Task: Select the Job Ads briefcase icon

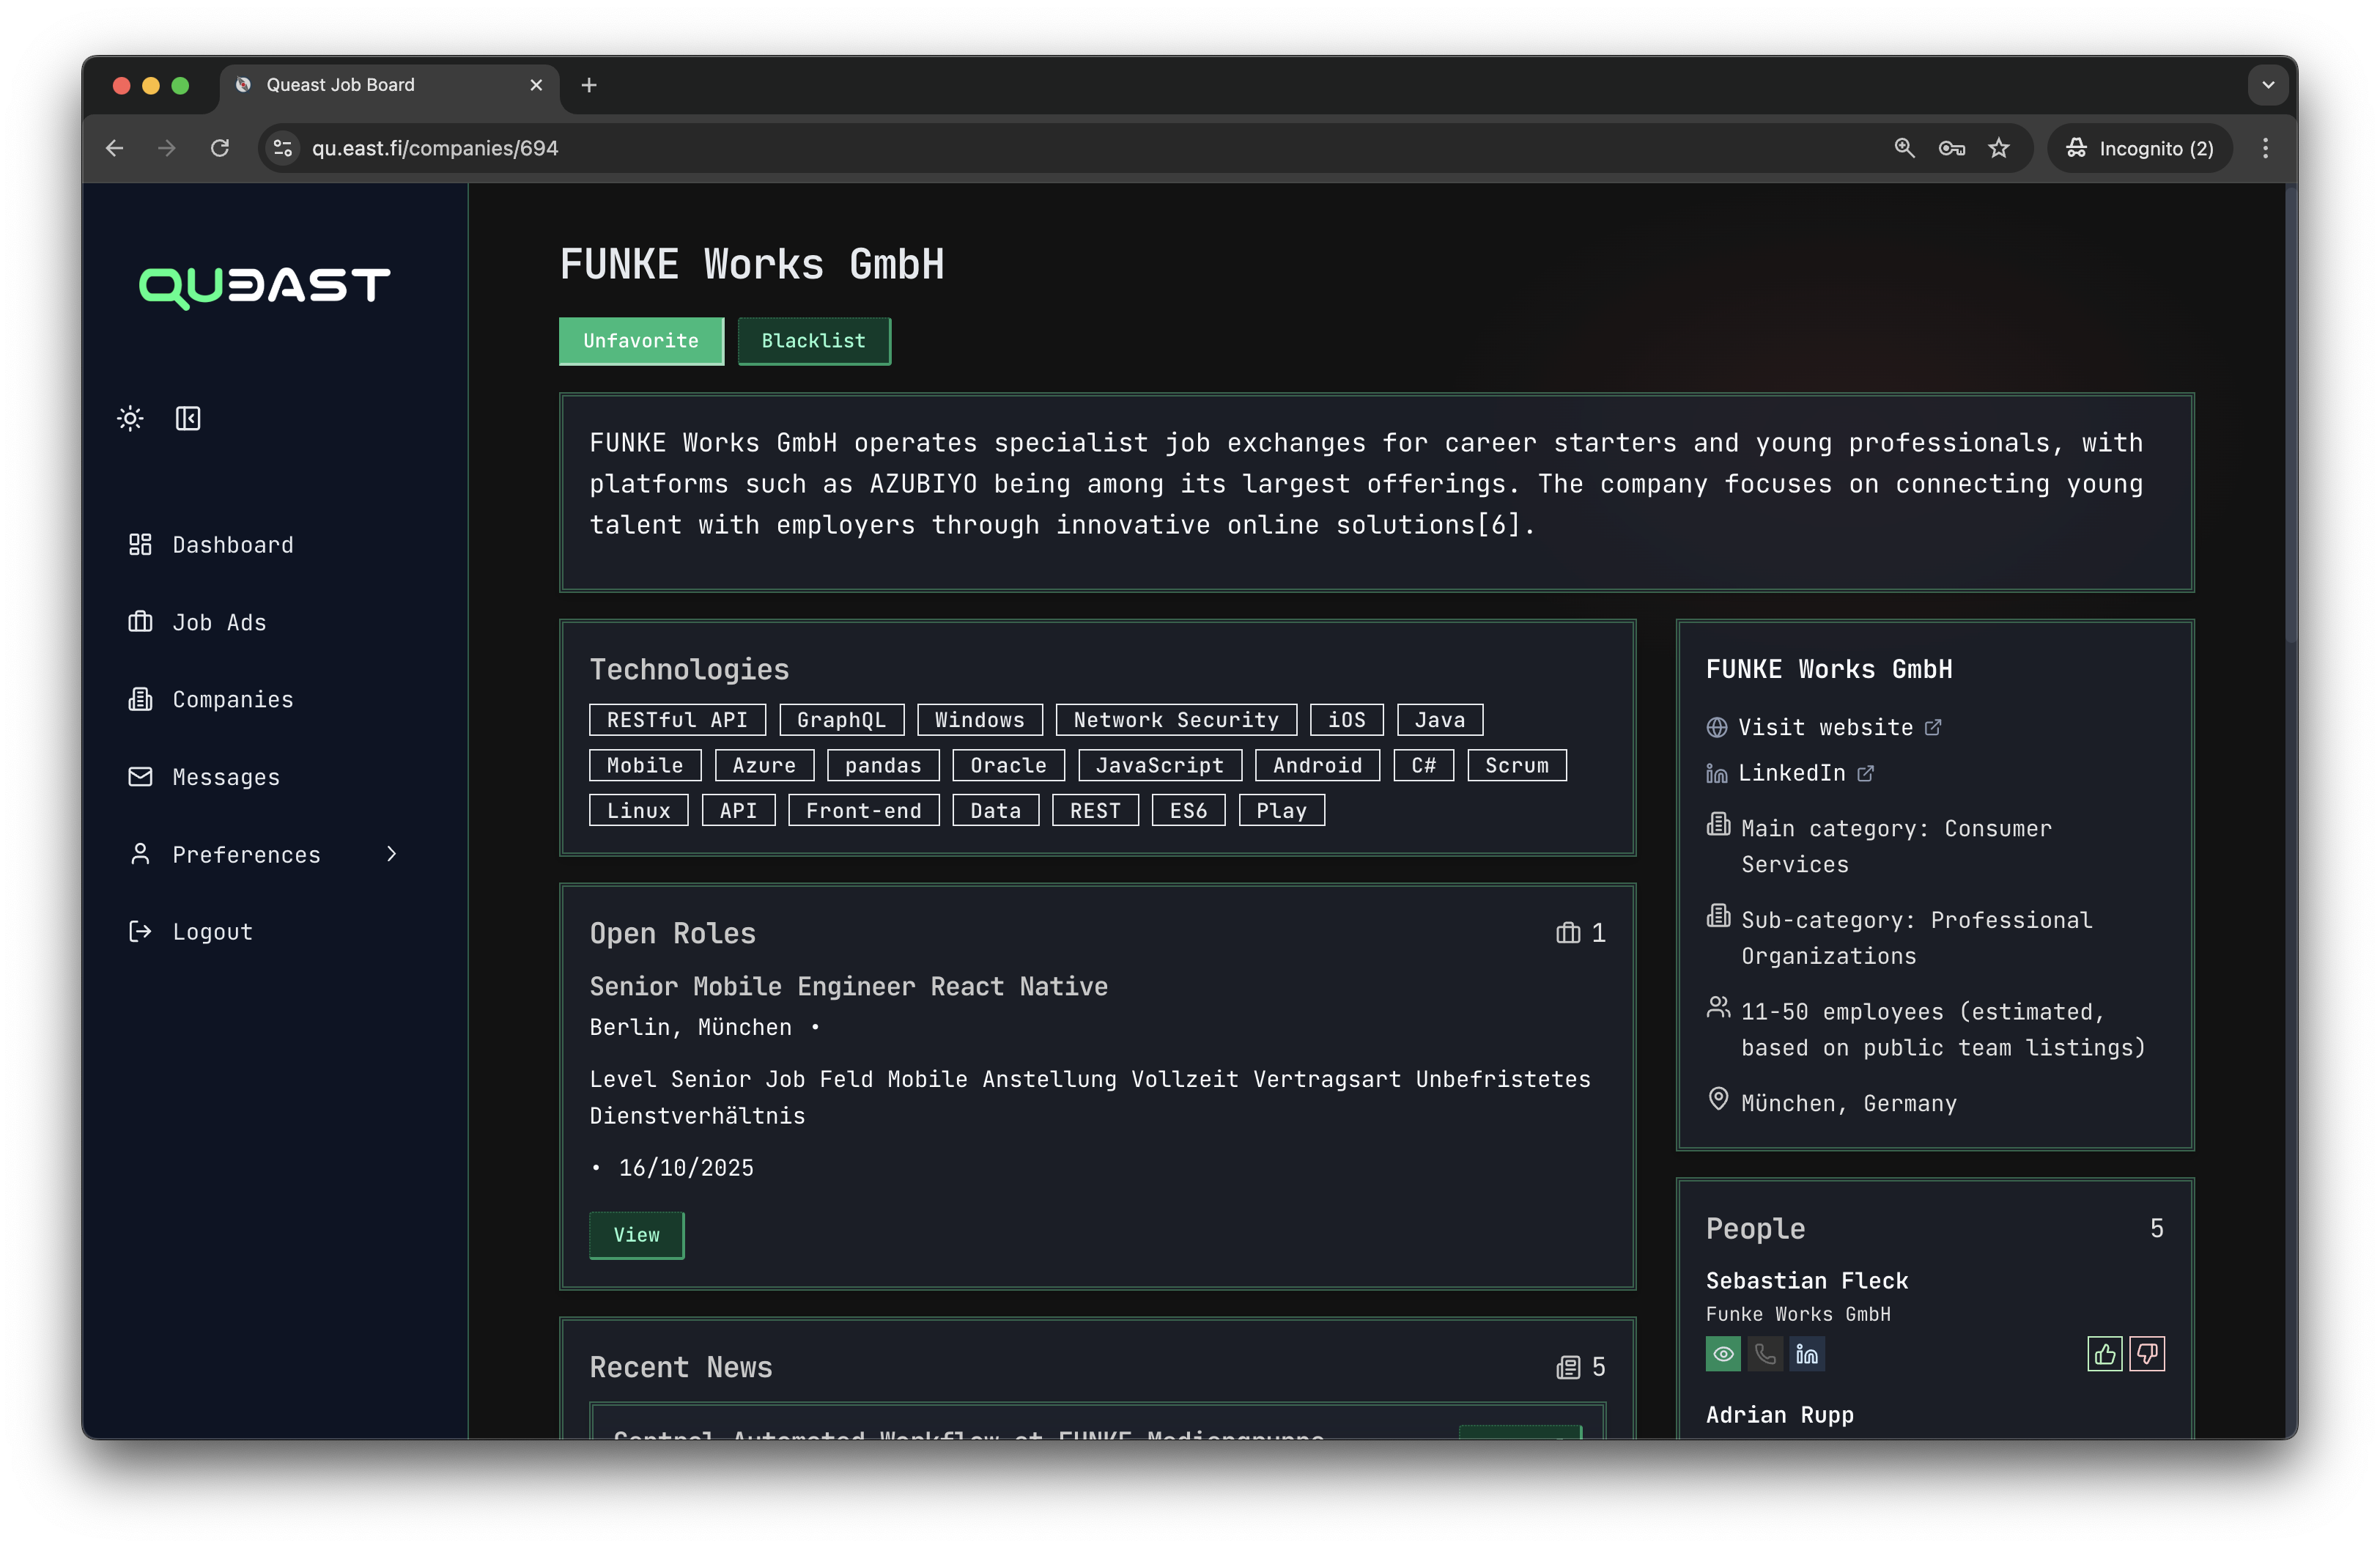Action: (x=140, y=622)
